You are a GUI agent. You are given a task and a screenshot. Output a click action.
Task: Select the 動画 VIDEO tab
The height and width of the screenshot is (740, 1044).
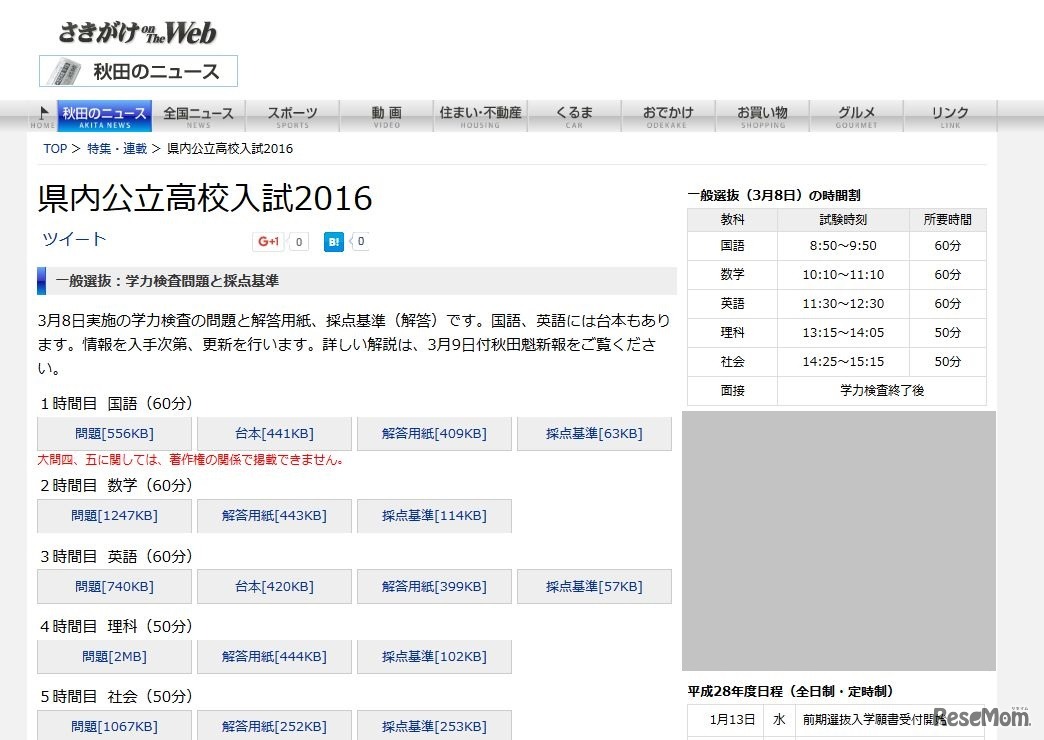point(385,113)
